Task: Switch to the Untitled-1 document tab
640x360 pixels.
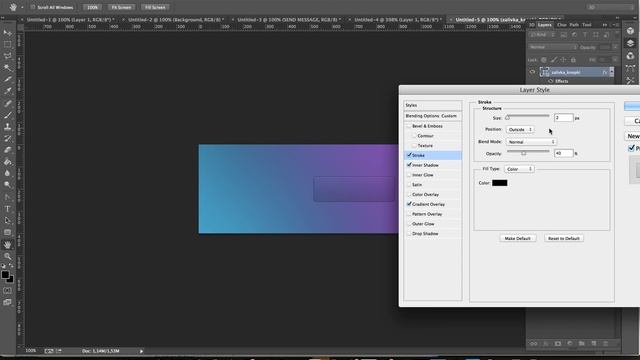Action: (70, 20)
